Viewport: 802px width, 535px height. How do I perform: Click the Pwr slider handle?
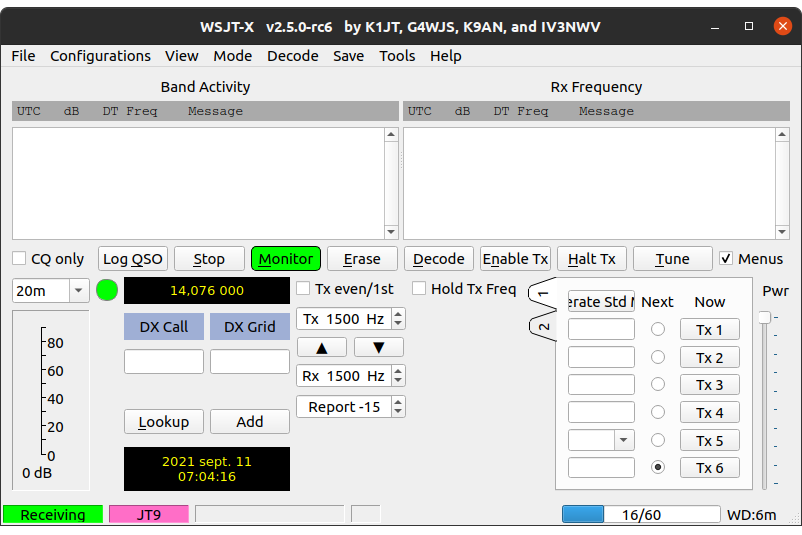(765, 317)
